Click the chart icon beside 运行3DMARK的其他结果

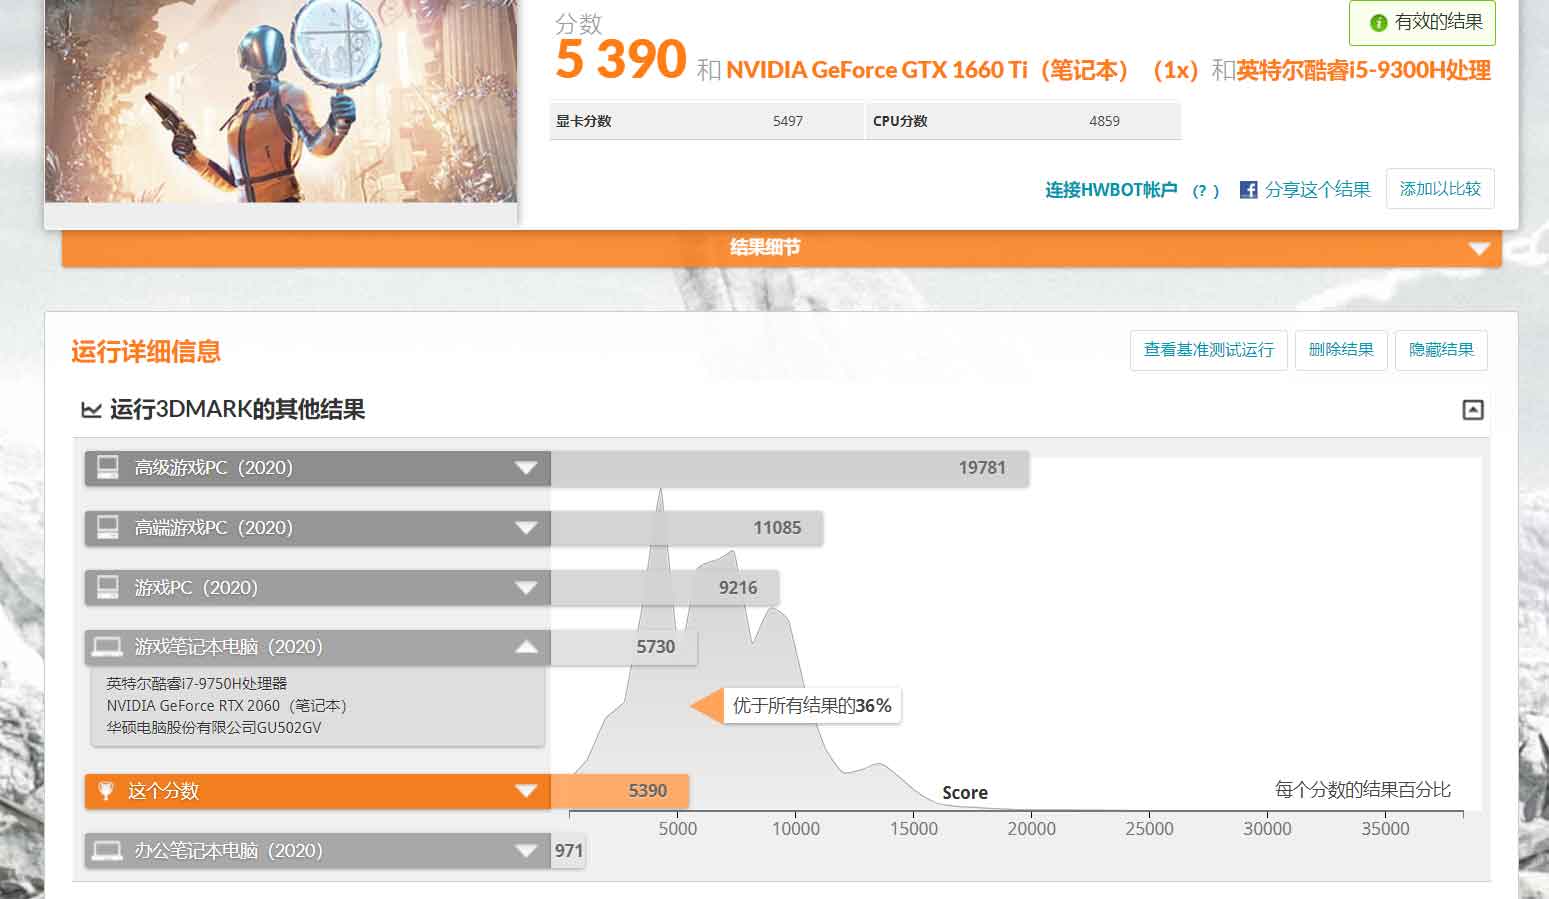(x=91, y=410)
